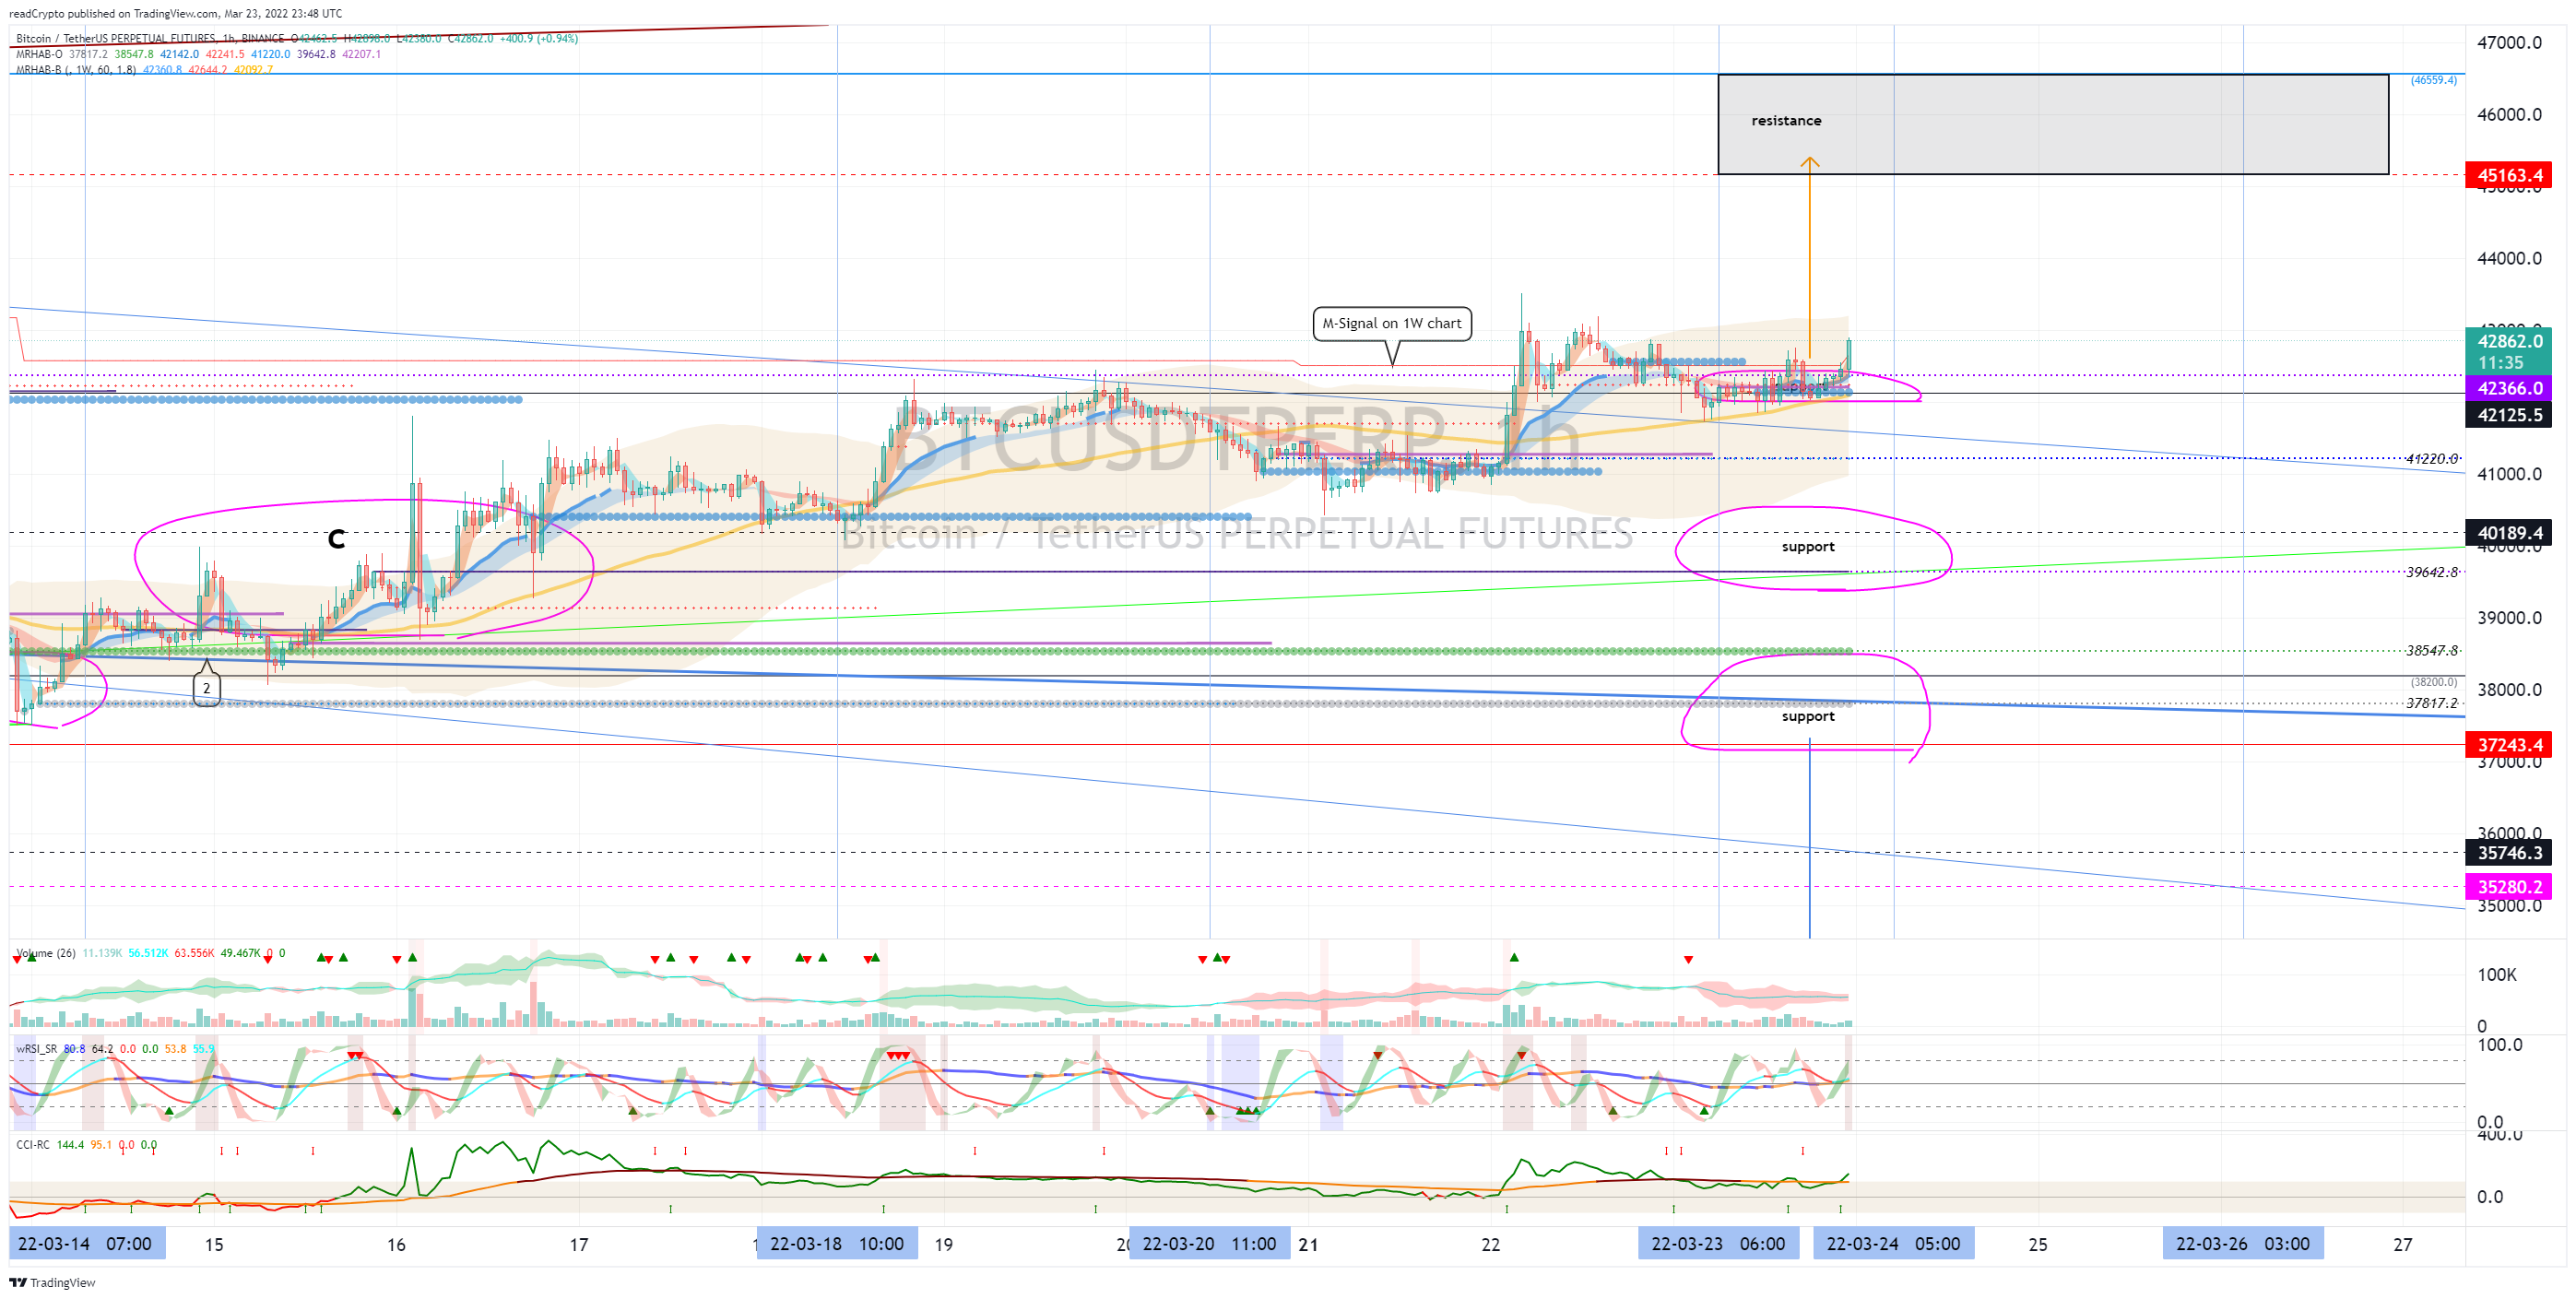
Task: Click the 38547.8 line value
Action: coord(2431,651)
